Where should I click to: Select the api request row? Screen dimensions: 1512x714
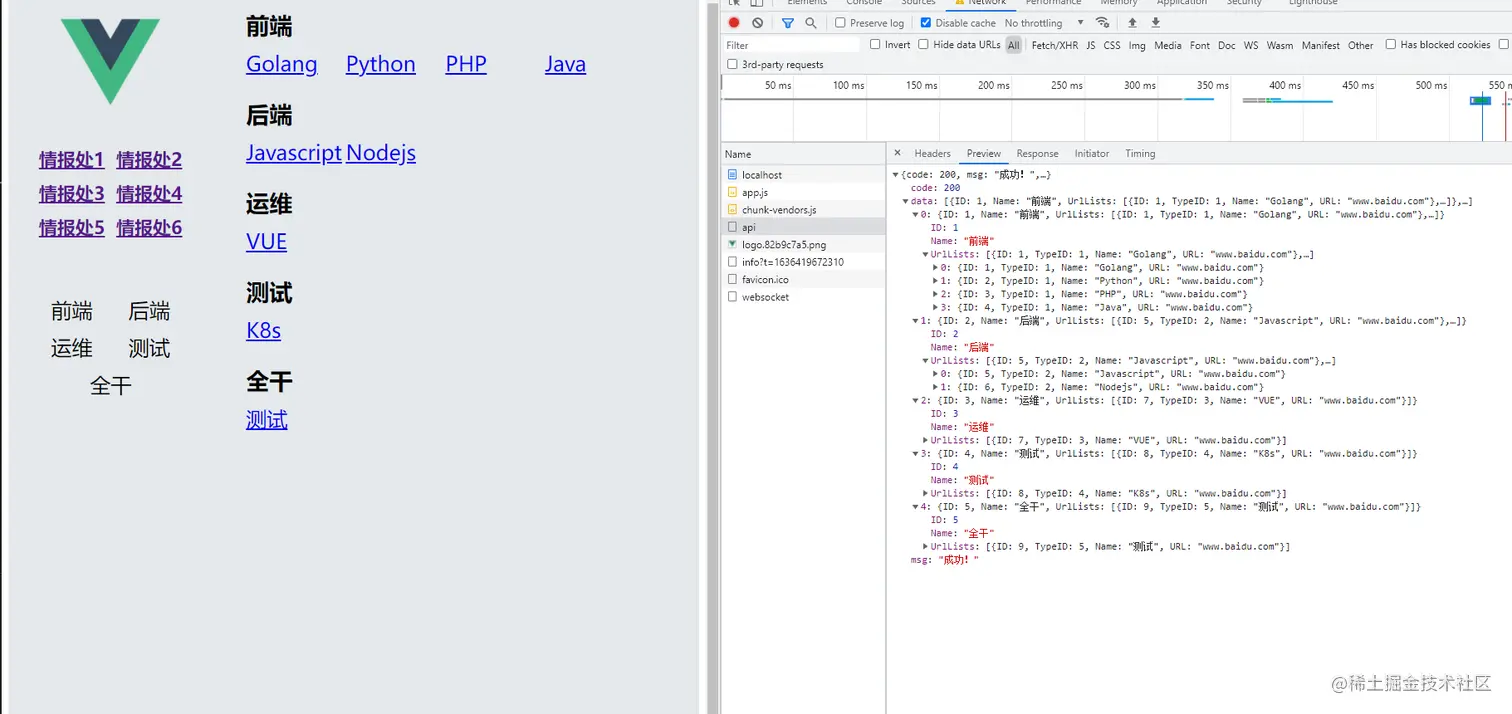coord(804,227)
